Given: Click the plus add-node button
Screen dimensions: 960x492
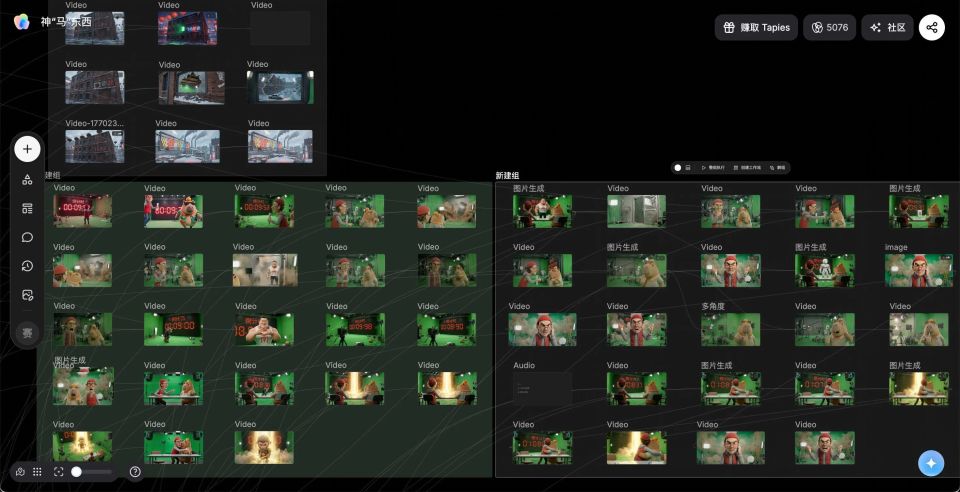Looking at the screenshot, I should point(28,149).
